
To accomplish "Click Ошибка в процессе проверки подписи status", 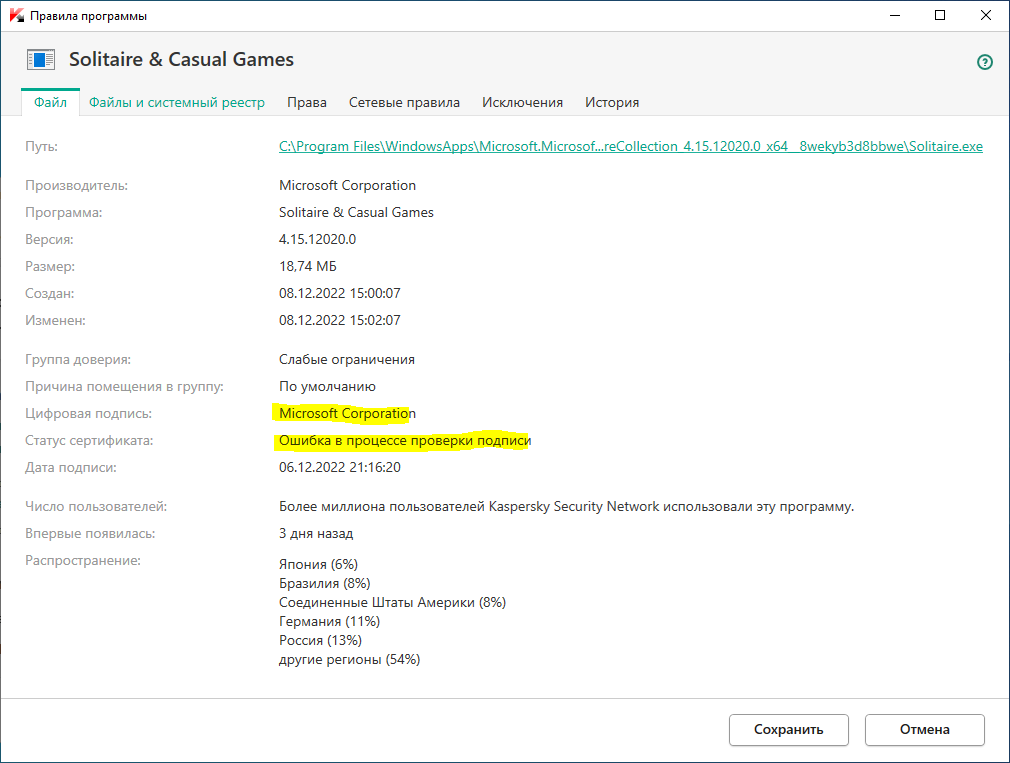I will coord(405,440).
